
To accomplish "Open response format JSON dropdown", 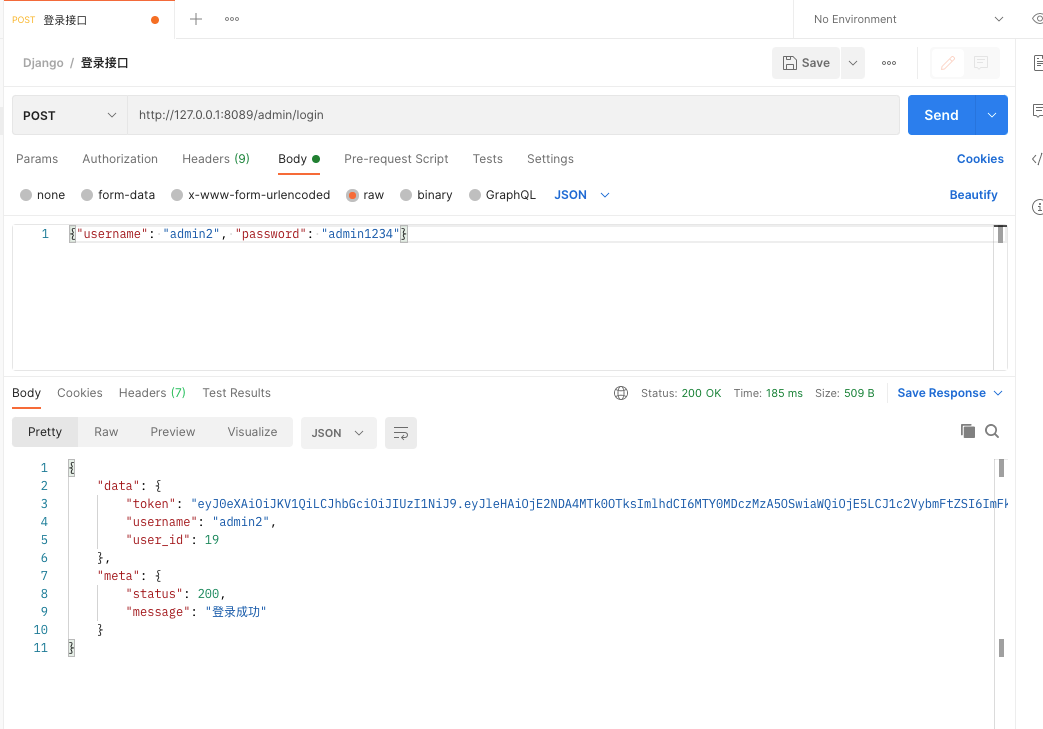I will point(339,433).
